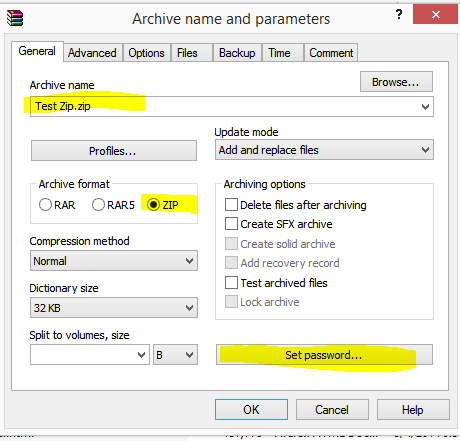The width and height of the screenshot is (460, 441).
Task: Open the Profiles button
Action: coord(114,151)
